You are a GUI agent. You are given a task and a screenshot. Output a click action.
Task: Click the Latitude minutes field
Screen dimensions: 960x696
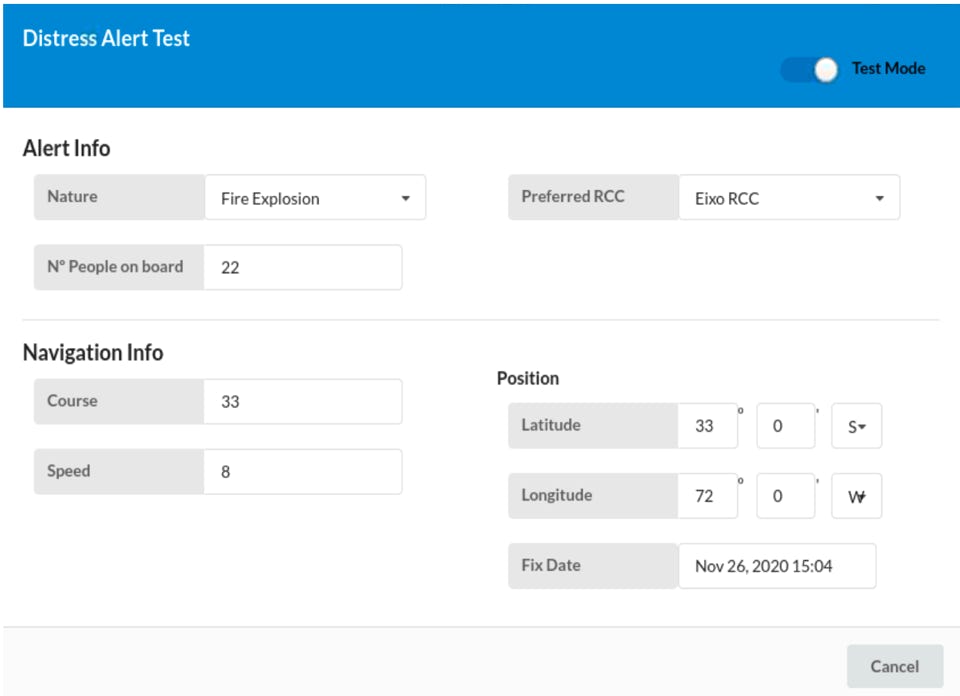tap(785, 425)
